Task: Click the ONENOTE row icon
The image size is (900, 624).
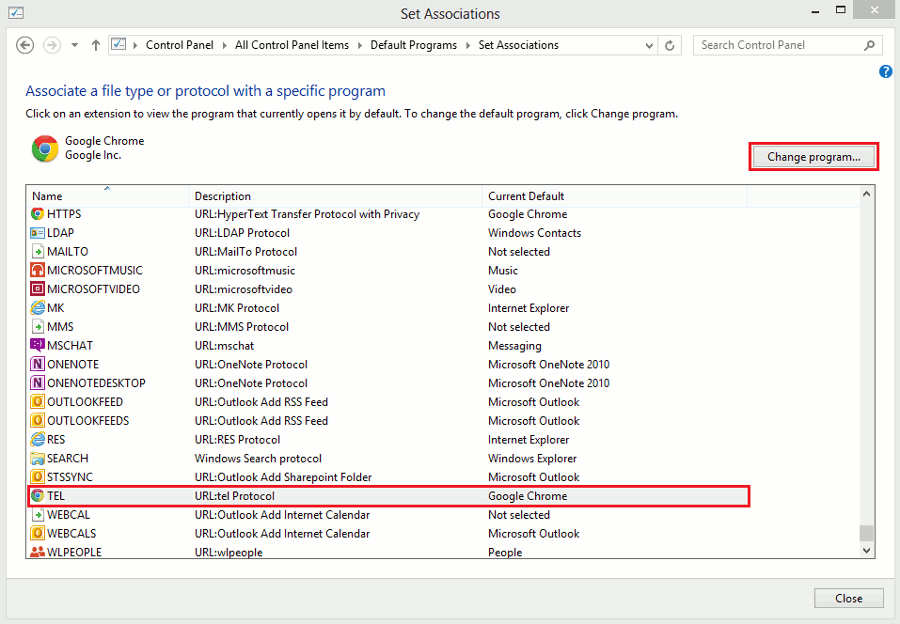Action: (x=37, y=365)
